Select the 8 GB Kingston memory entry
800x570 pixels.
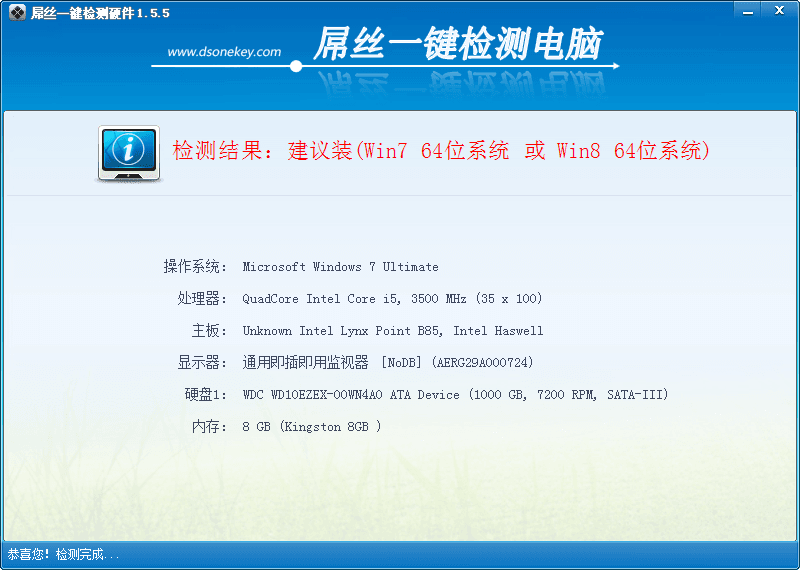pos(312,427)
